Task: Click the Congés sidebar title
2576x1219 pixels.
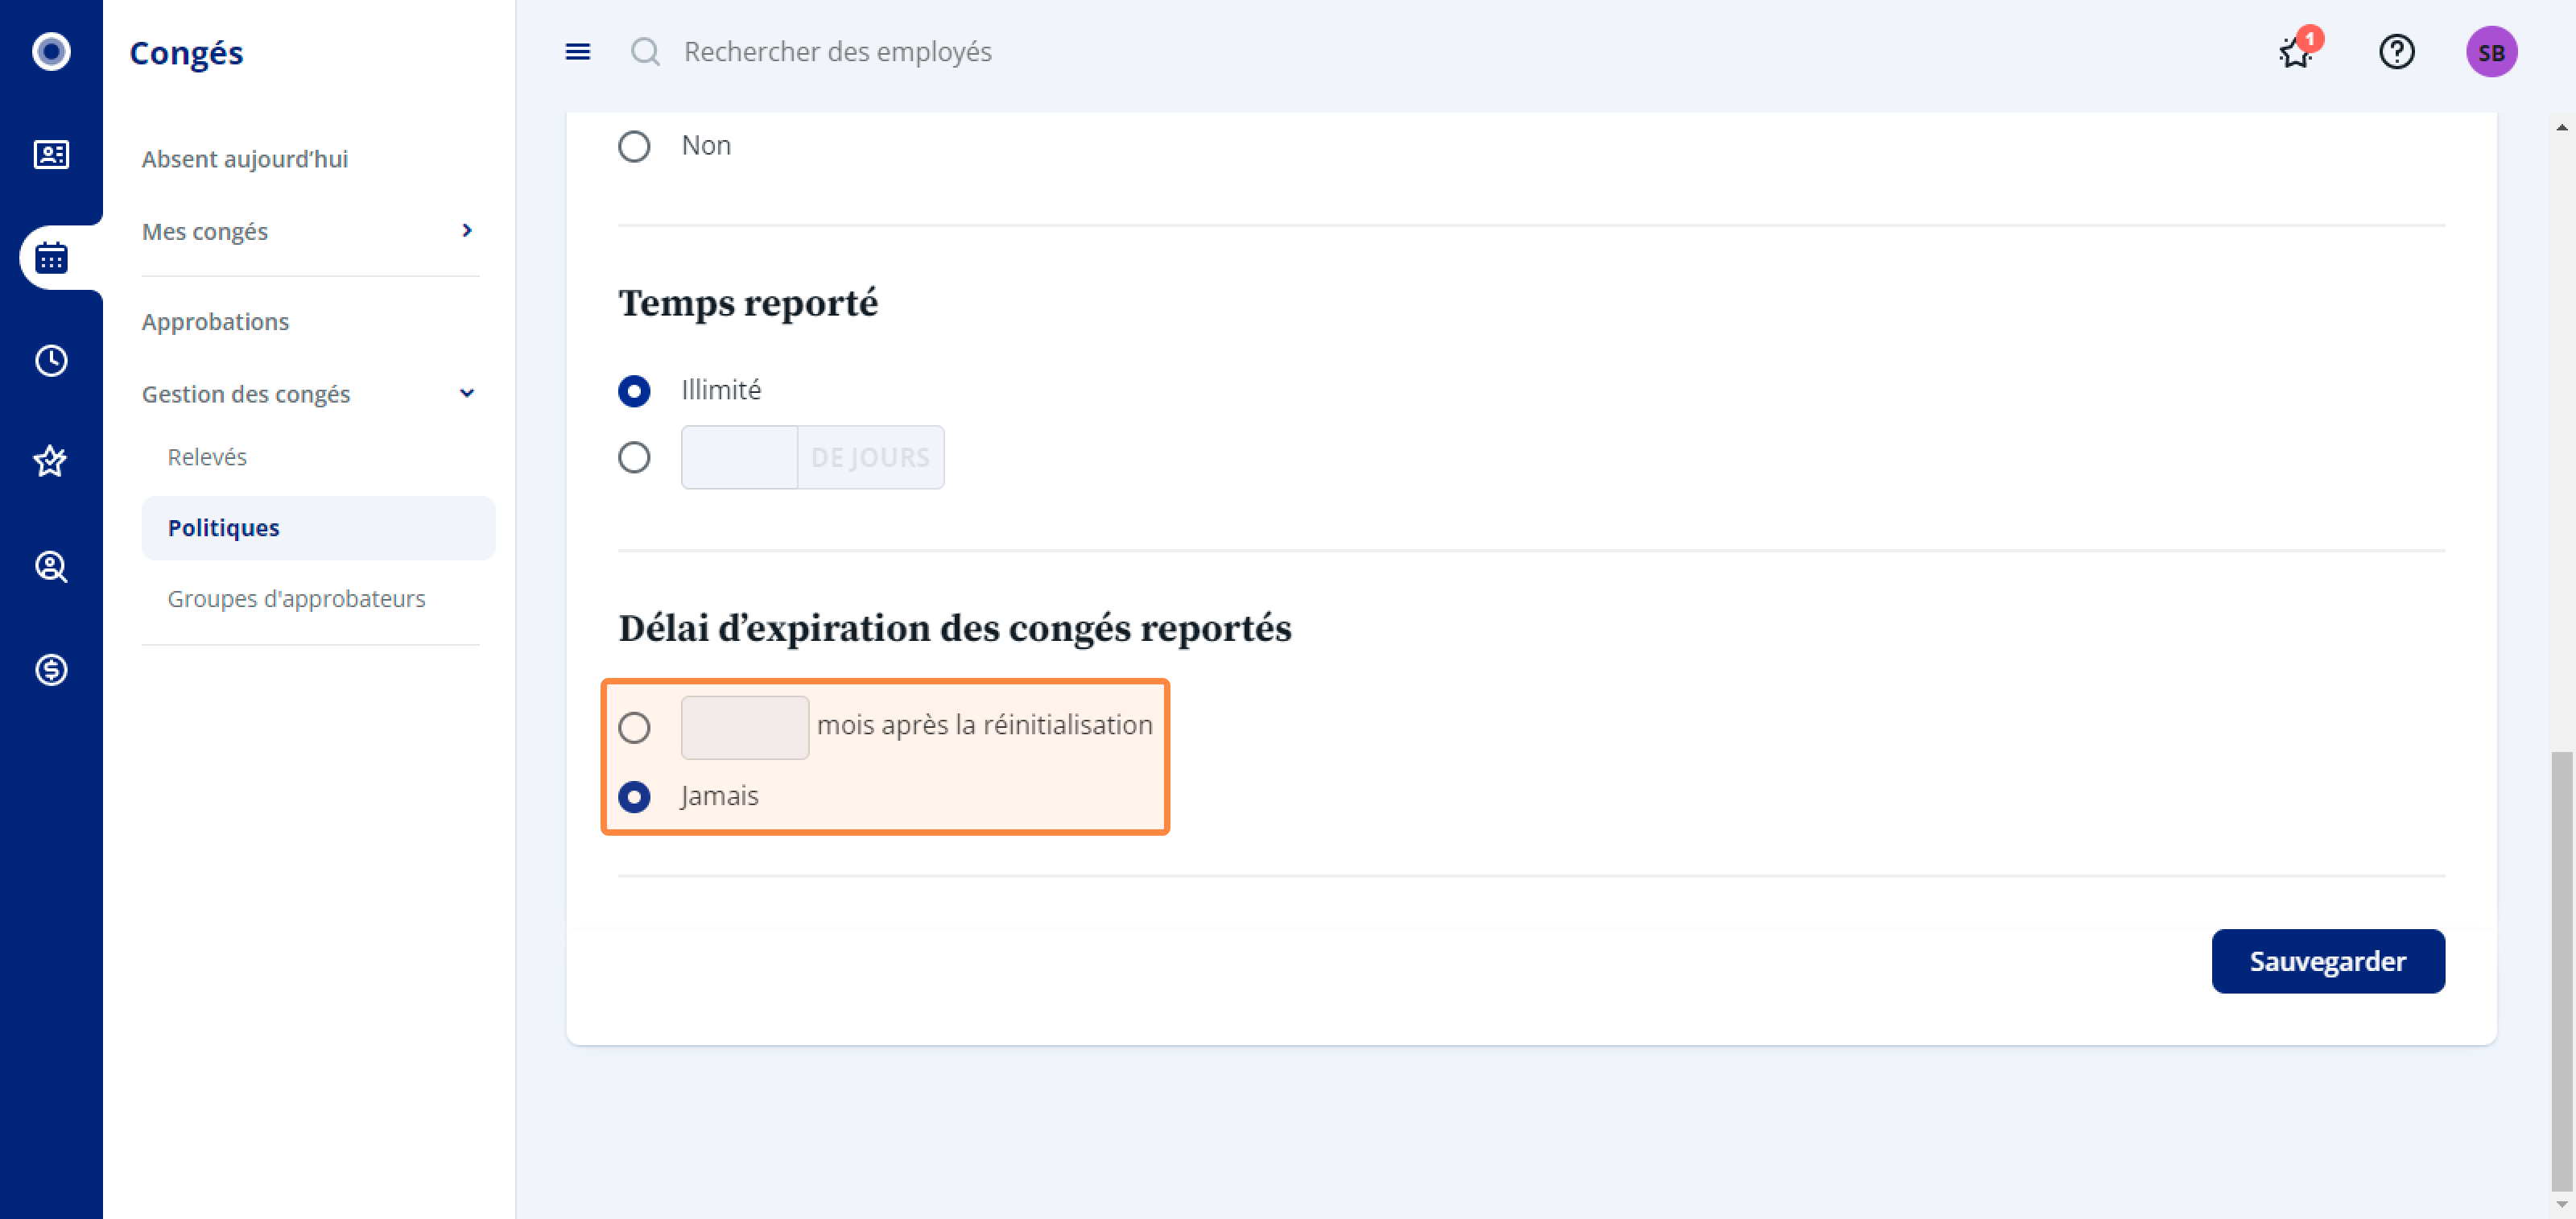Action: coord(187,53)
